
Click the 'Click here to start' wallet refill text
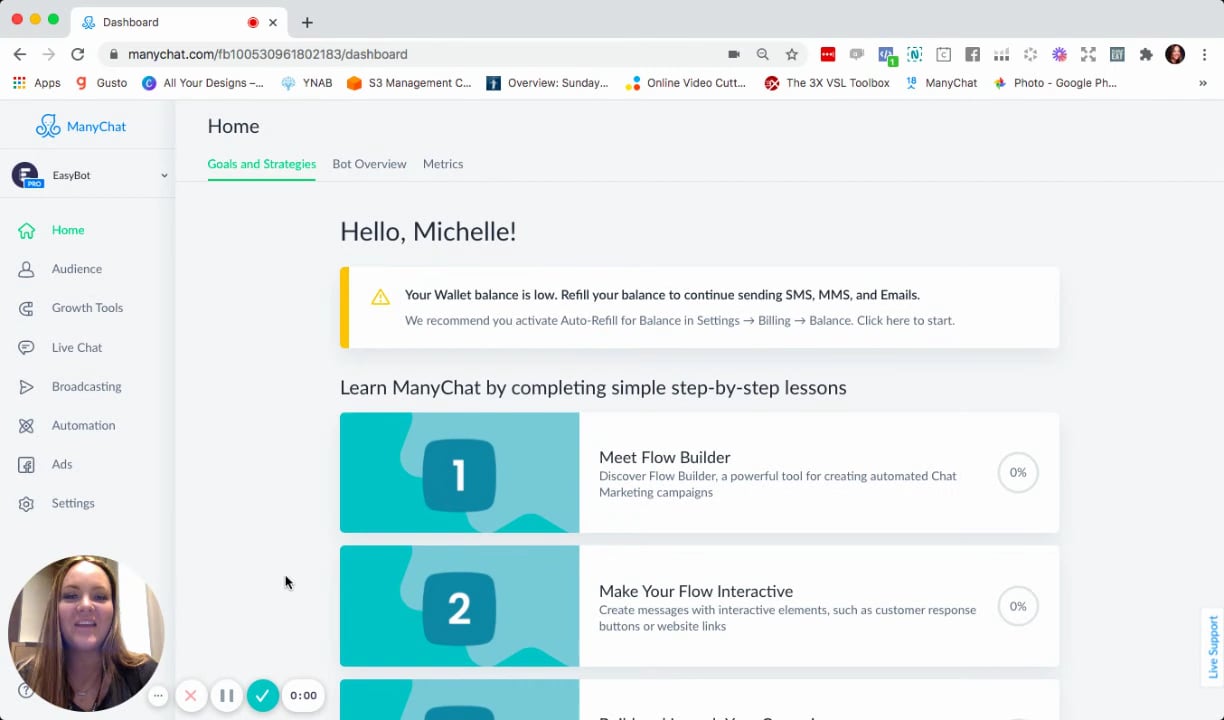pyautogui.click(x=905, y=320)
